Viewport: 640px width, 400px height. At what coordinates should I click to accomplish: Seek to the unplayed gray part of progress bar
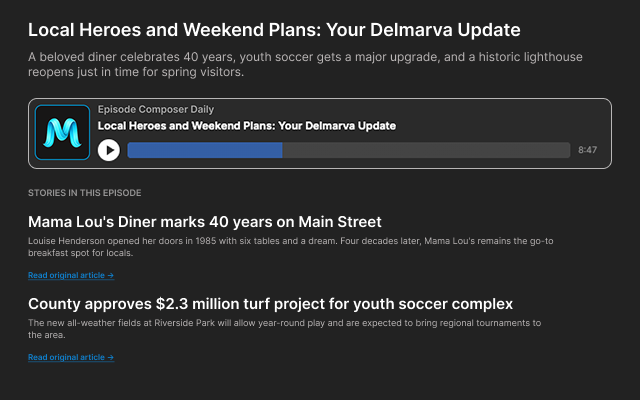[426, 150]
